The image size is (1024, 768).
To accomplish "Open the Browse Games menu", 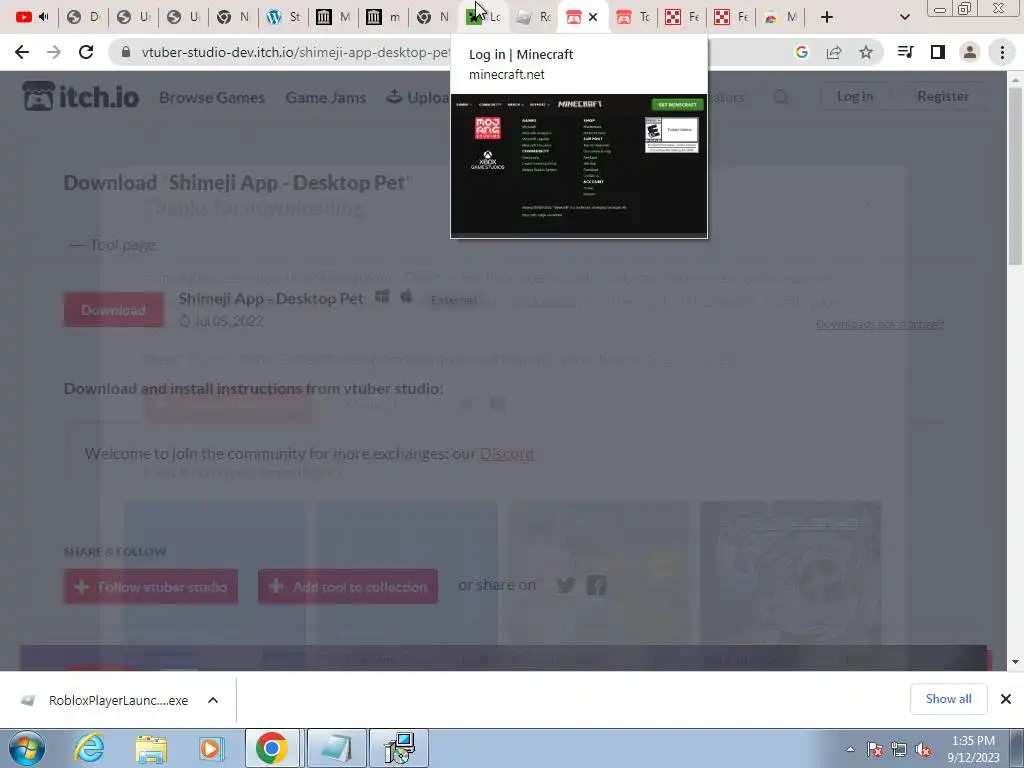I will pos(212,97).
